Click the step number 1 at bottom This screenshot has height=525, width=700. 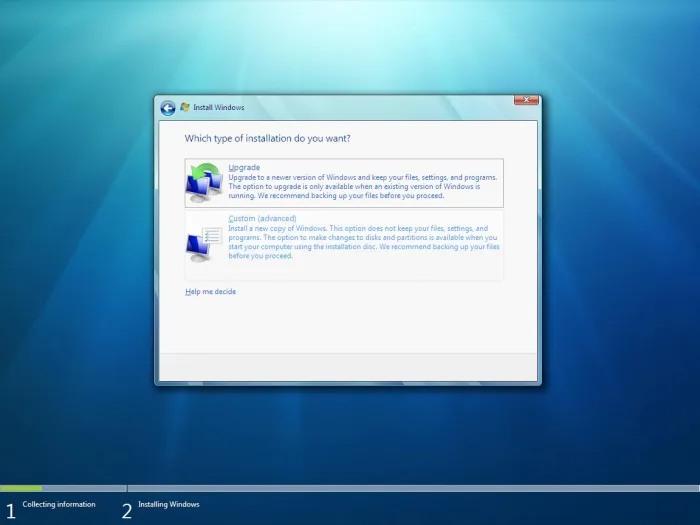tap(10, 510)
